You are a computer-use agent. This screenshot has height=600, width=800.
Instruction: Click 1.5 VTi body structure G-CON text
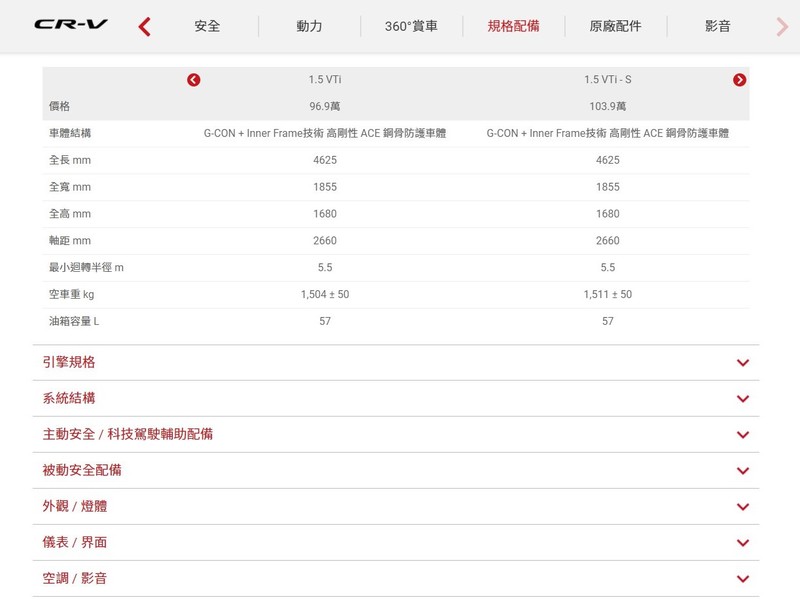click(x=325, y=133)
